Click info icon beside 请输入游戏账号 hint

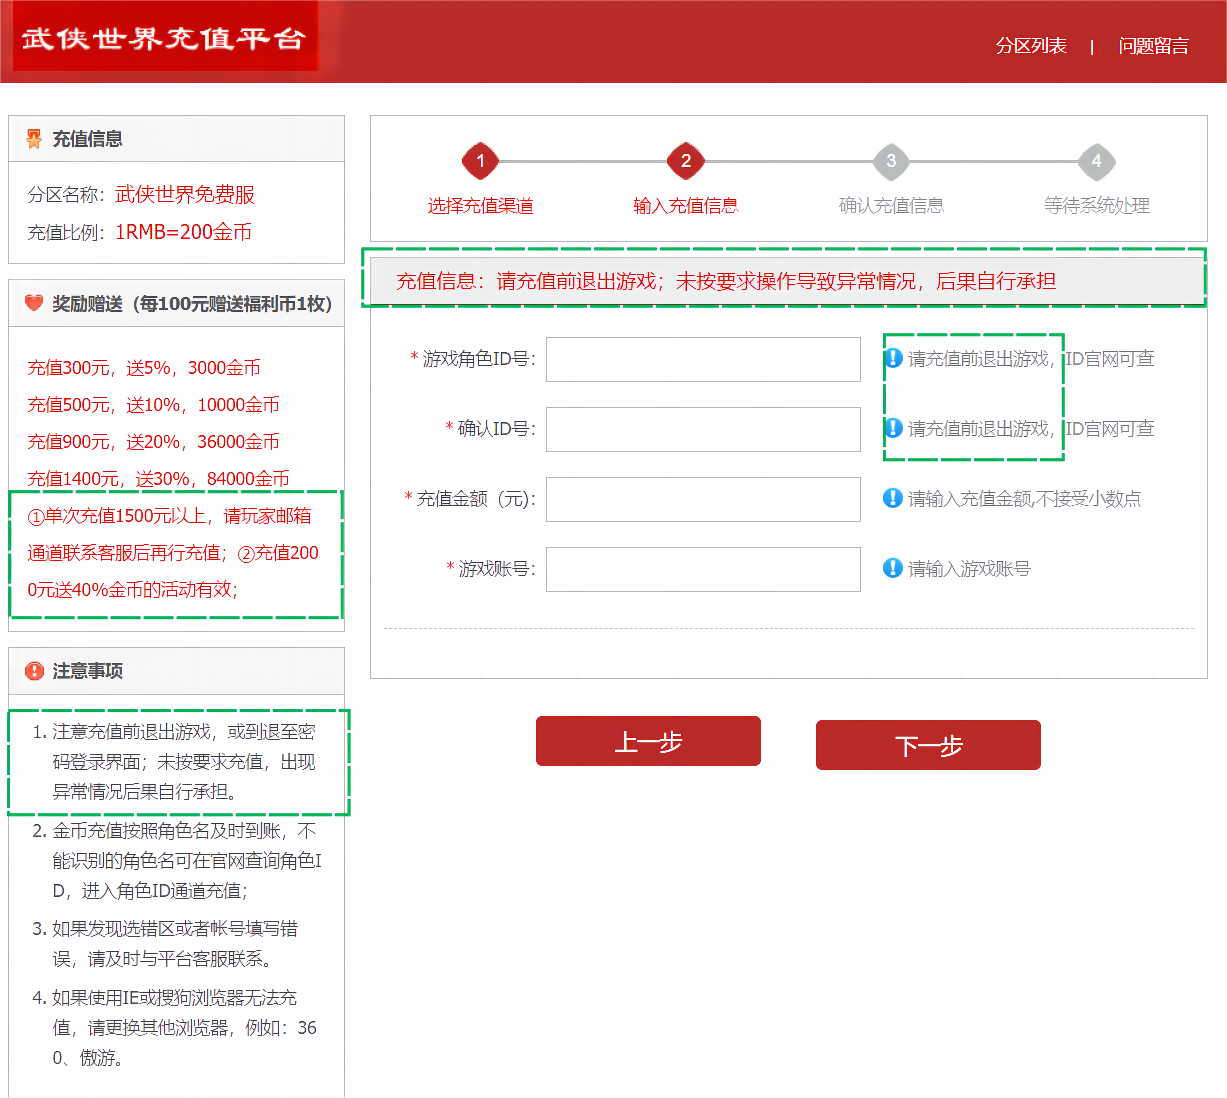(893, 568)
